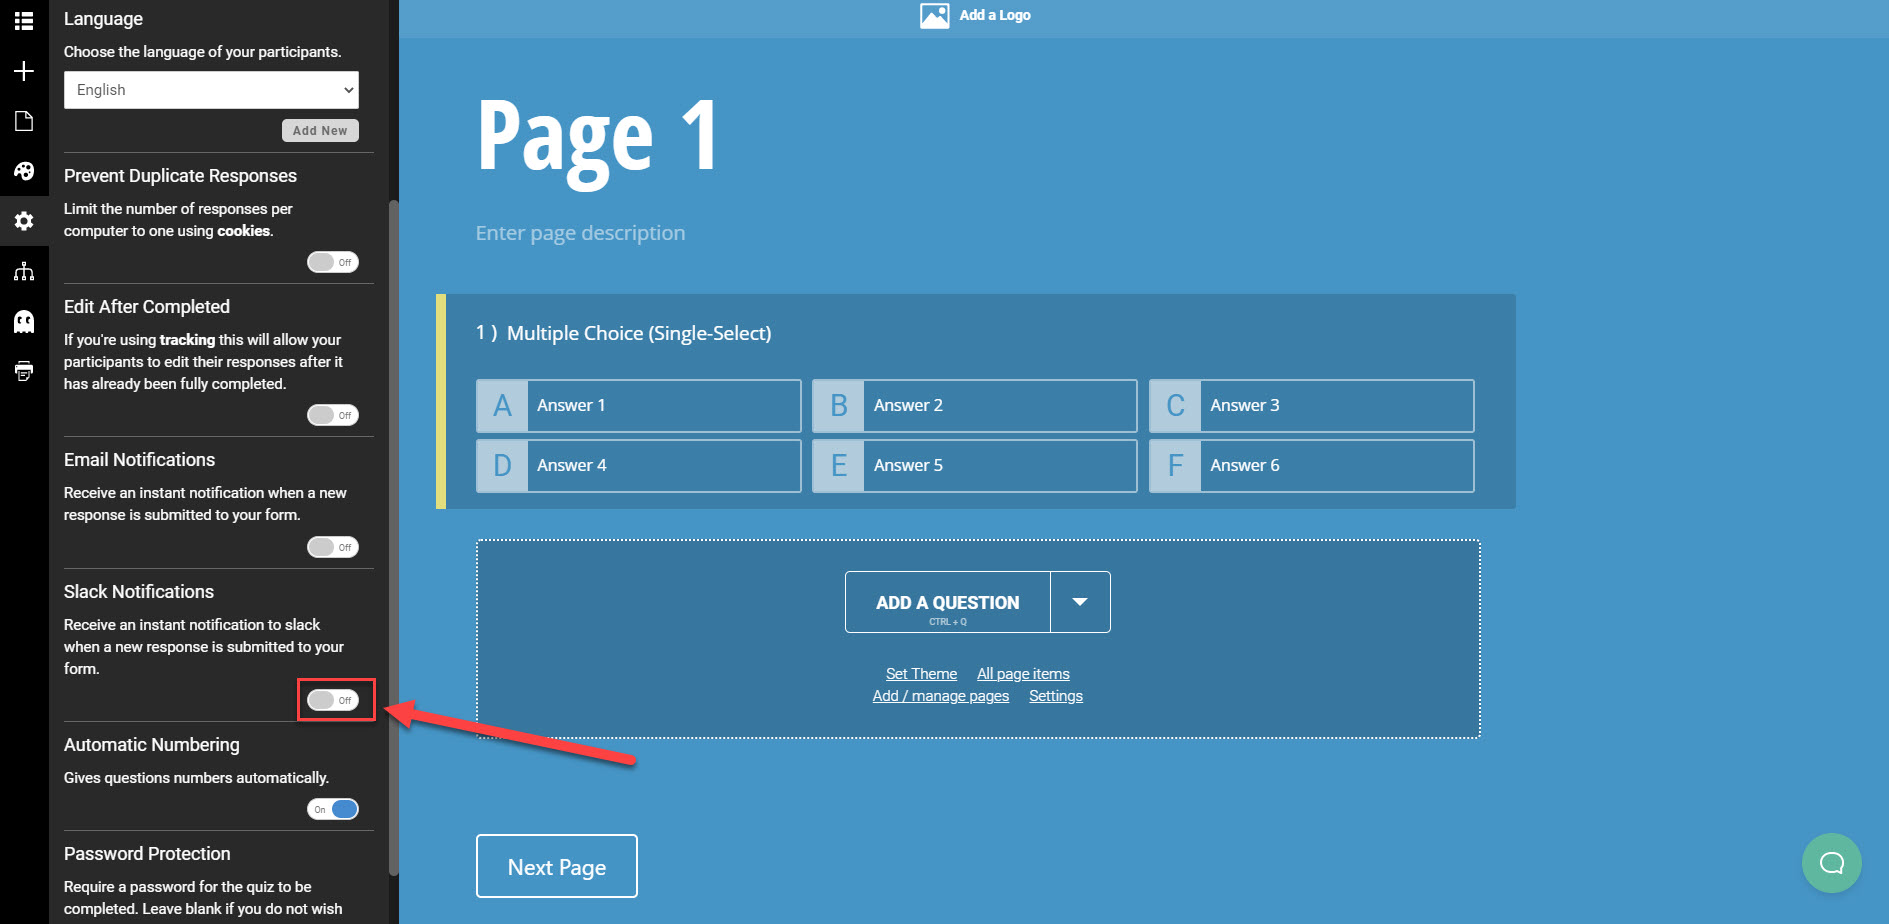Select answer option E, Answer 5
Screen dimensions: 1889x924
[975, 466]
